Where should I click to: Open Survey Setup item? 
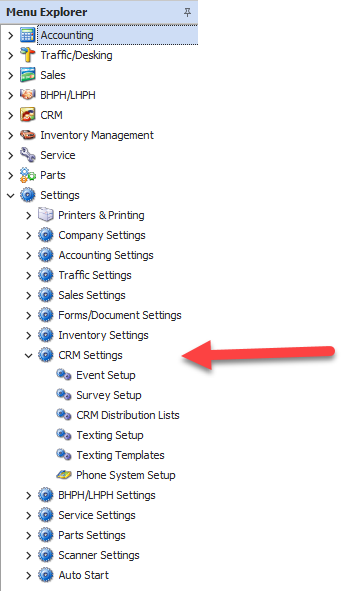[x=109, y=395]
